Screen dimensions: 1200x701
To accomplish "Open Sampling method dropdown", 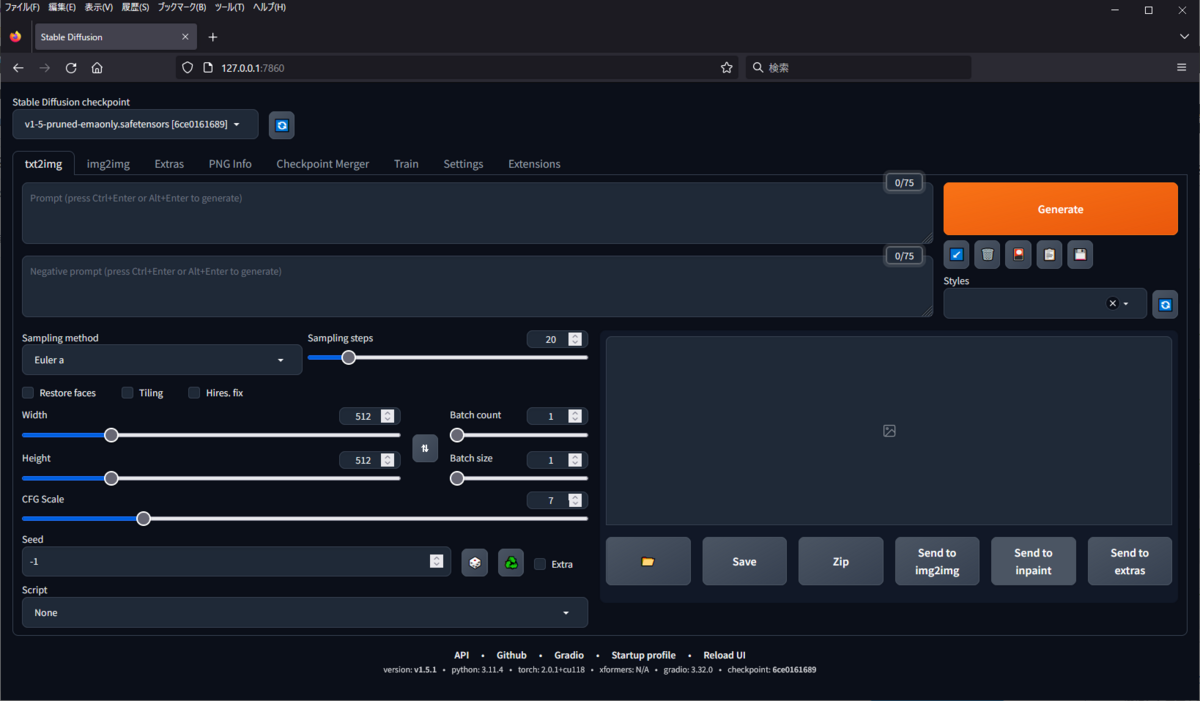I will pos(162,360).
